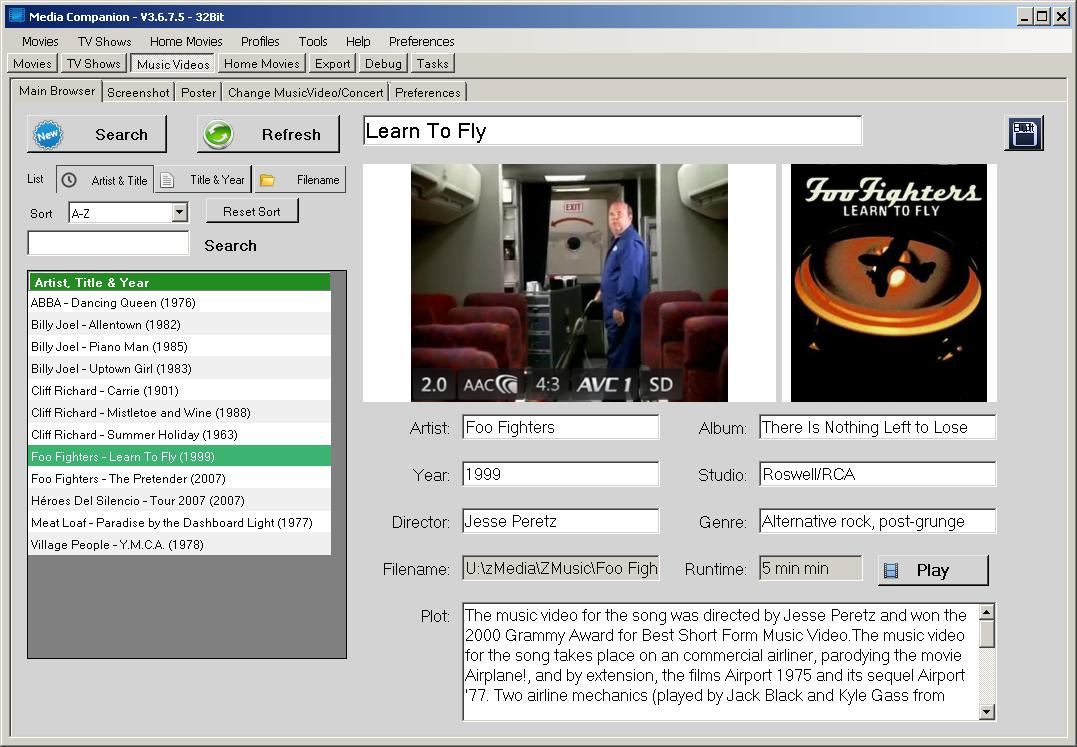The image size is (1077, 747).
Task: Click the green Refresh arrows icon
Action: [x=218, y=135]
